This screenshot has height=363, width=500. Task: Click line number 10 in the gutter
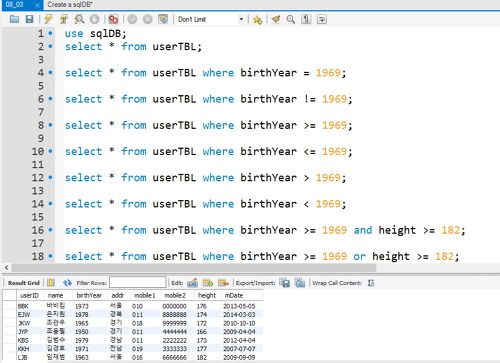point(38,151)
